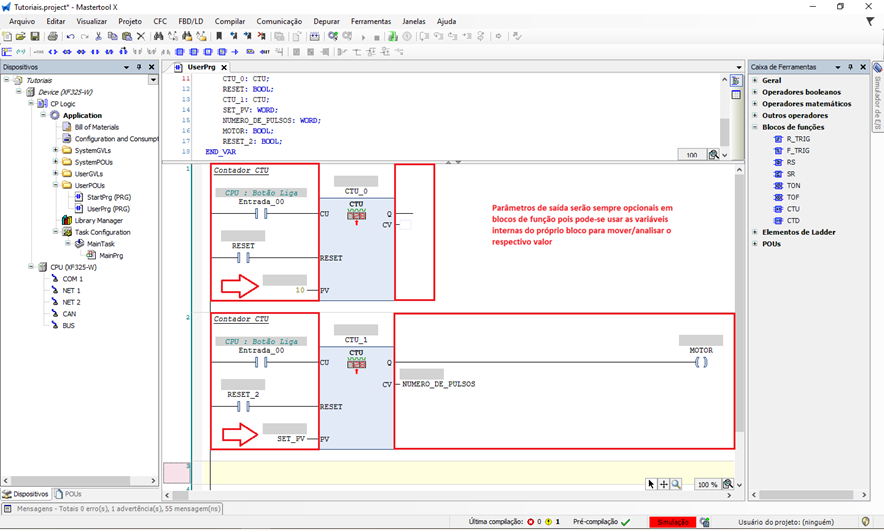Open the Compilar menu
Screen dimensions: 884x532
pyautogui.click(x=230, y=21)
